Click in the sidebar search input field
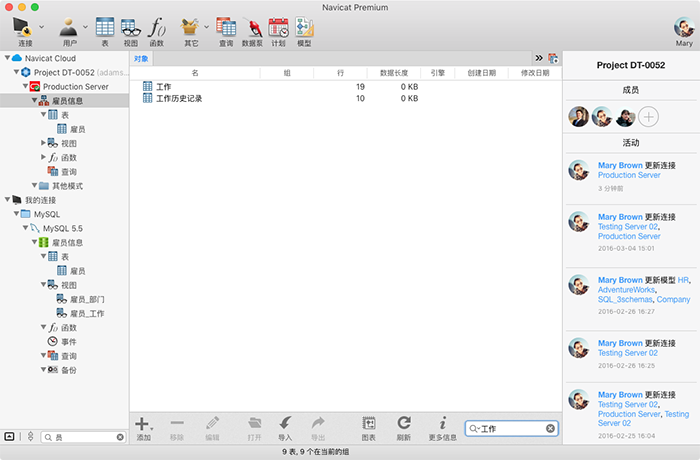The image size is (700, 460). [85, 437]
